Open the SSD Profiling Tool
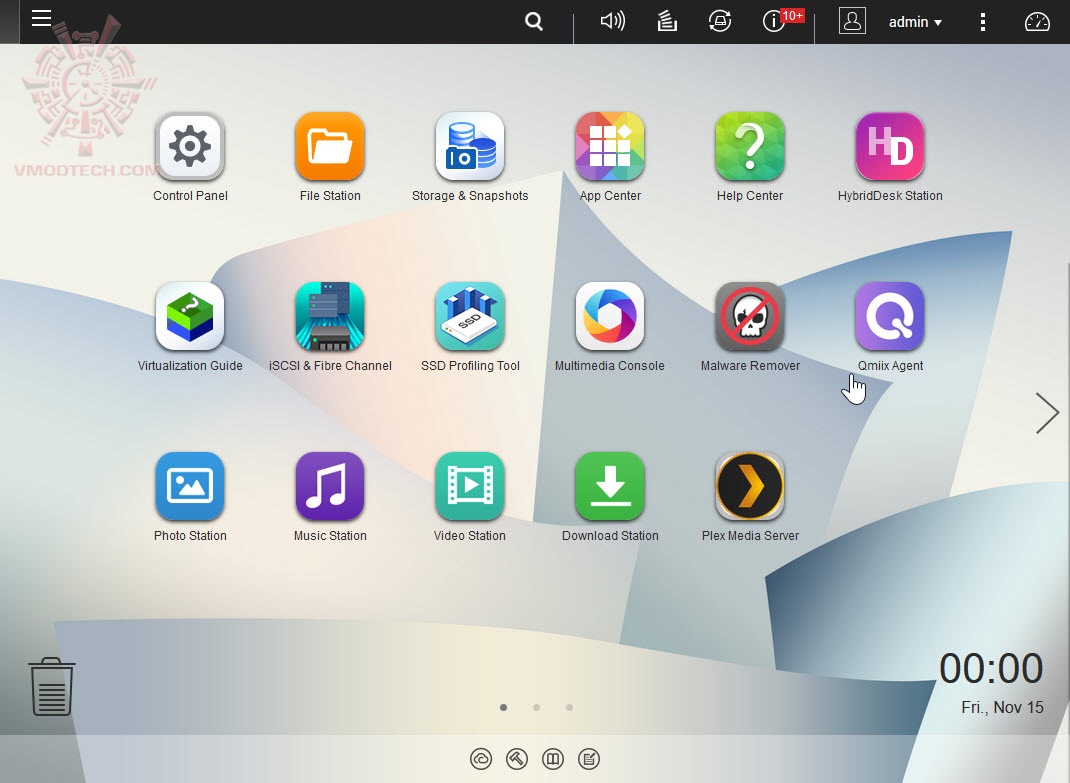This screenshot has height=783, width=1070. pyautogui.click(x=469, y=316)
